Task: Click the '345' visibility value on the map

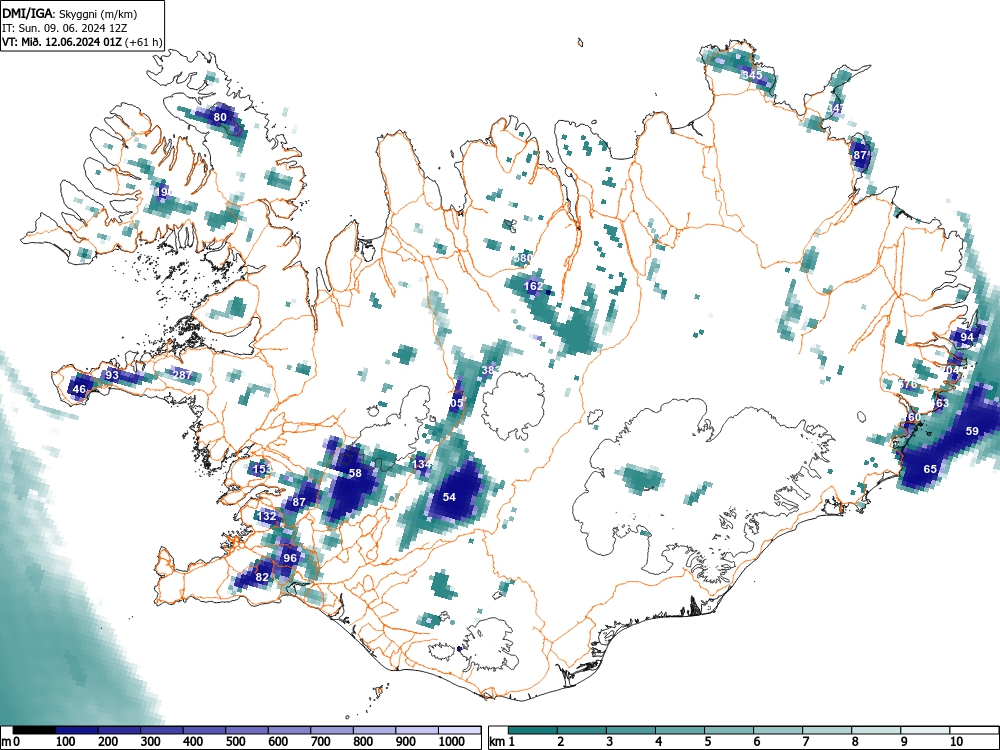Action: 753,75
